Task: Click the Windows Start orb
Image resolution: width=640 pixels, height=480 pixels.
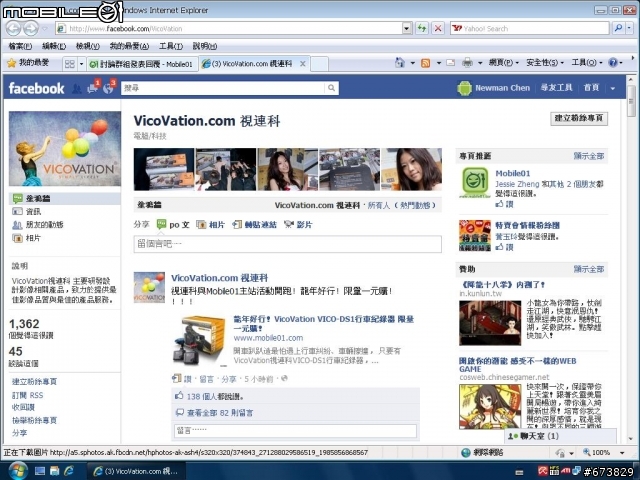Action: [x=16, y=471]
